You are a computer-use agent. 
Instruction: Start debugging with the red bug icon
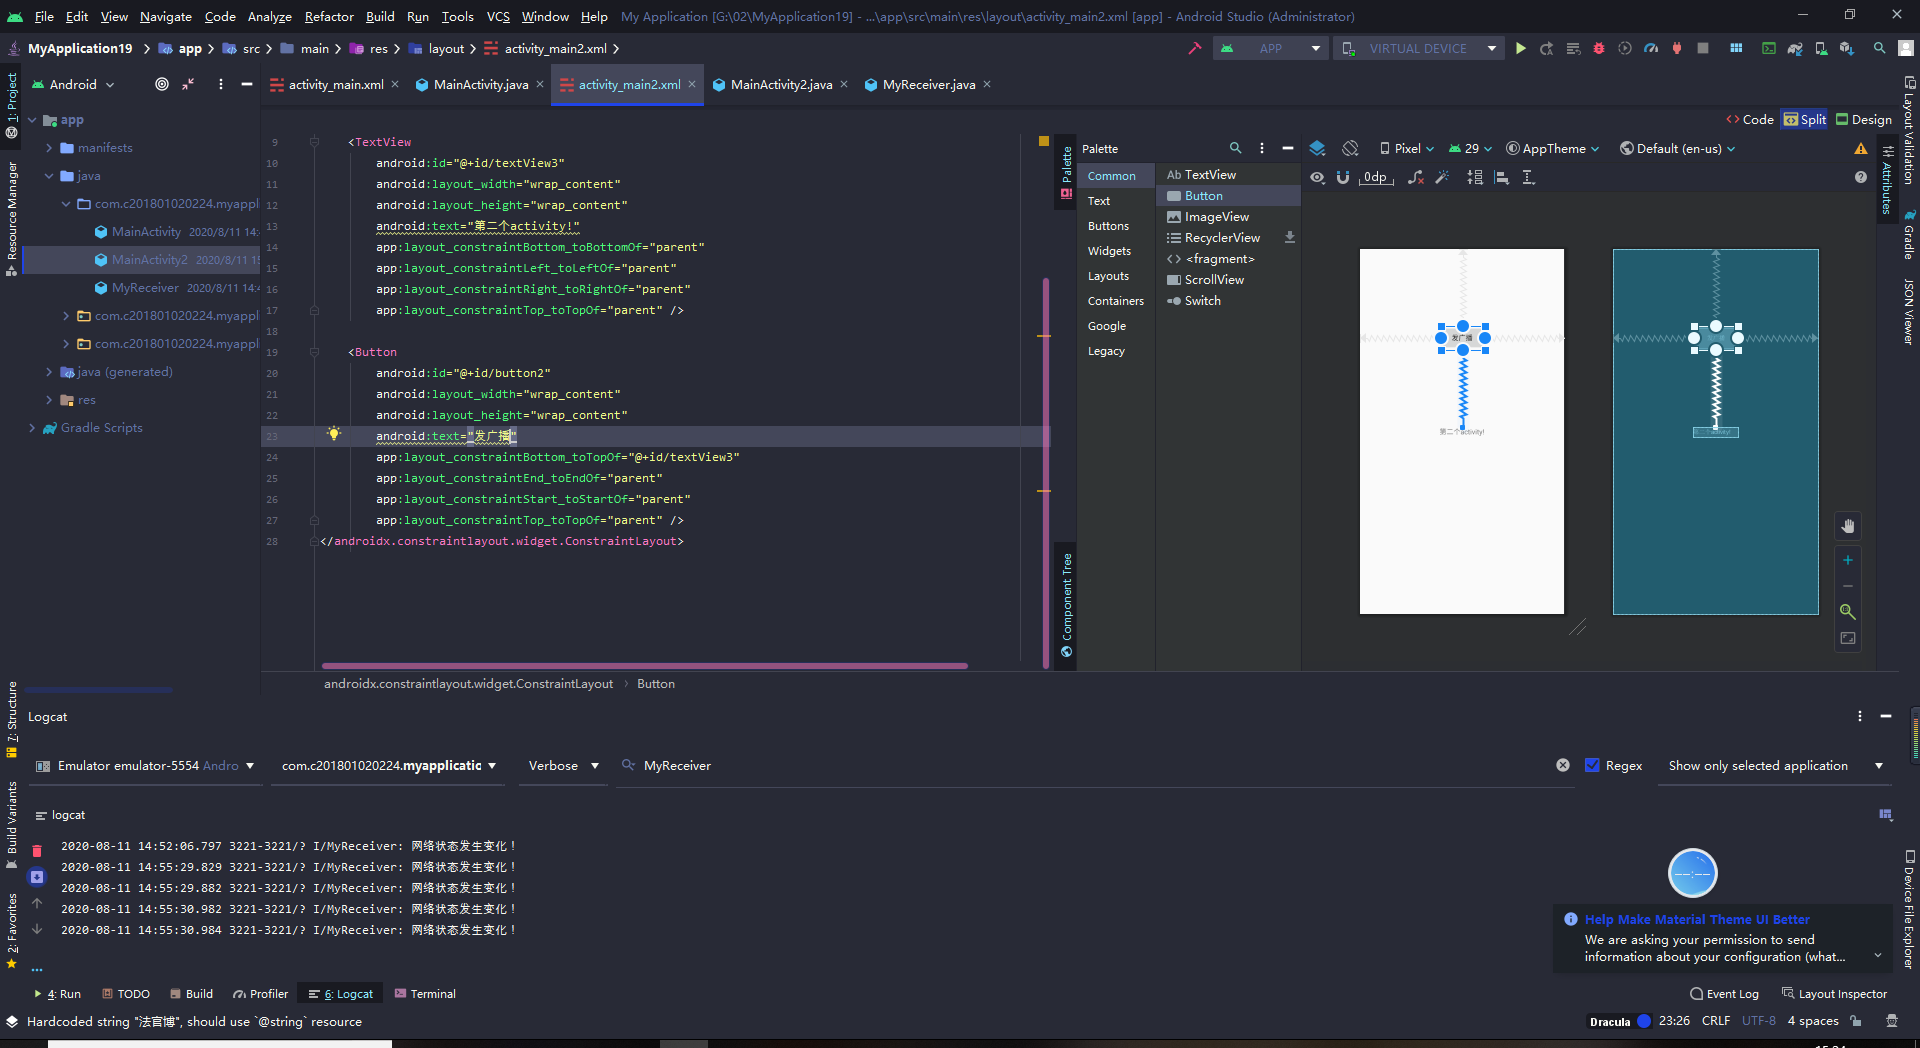point(1598,48)
